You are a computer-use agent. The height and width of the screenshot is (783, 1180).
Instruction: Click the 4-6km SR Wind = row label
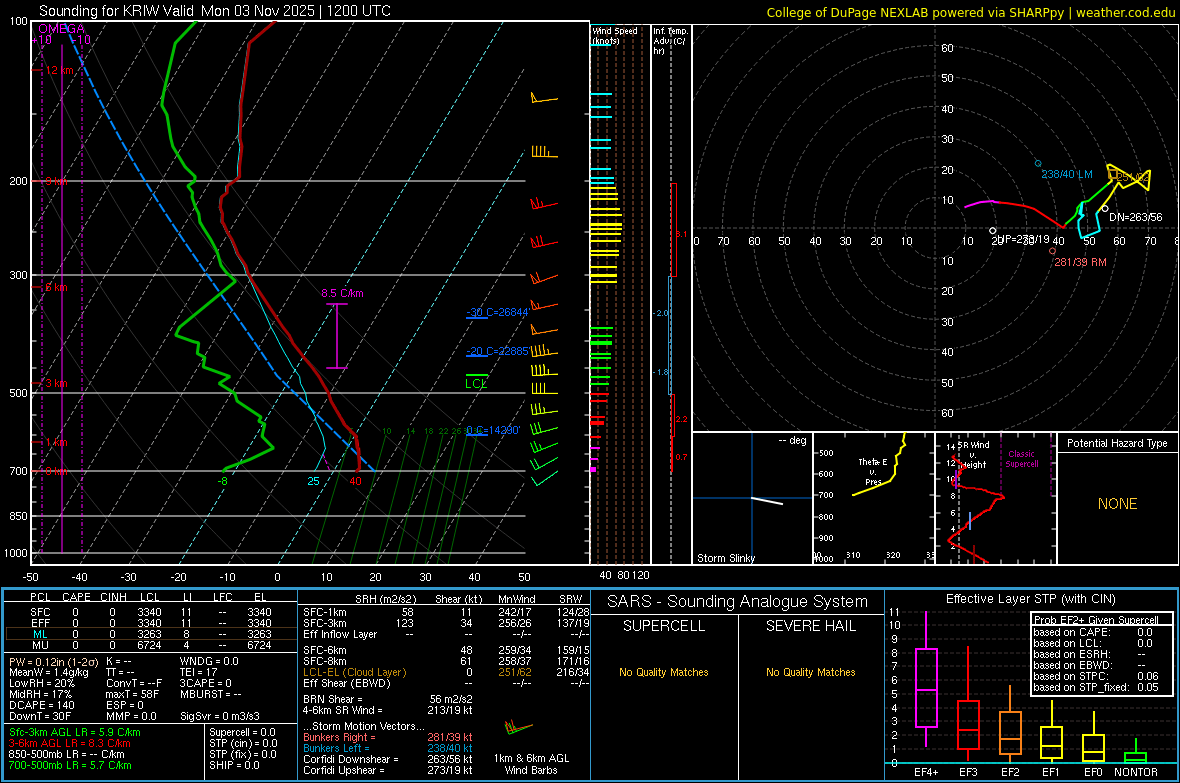(x=342, y=710)
